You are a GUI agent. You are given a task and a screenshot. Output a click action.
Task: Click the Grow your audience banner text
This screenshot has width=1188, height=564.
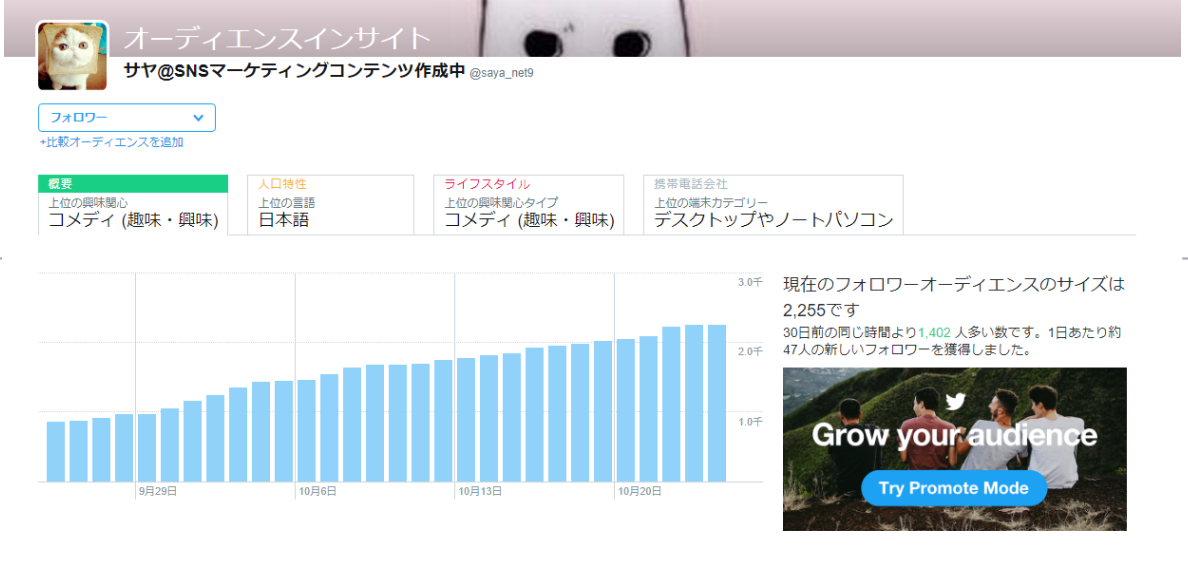(x=955, y=435)
